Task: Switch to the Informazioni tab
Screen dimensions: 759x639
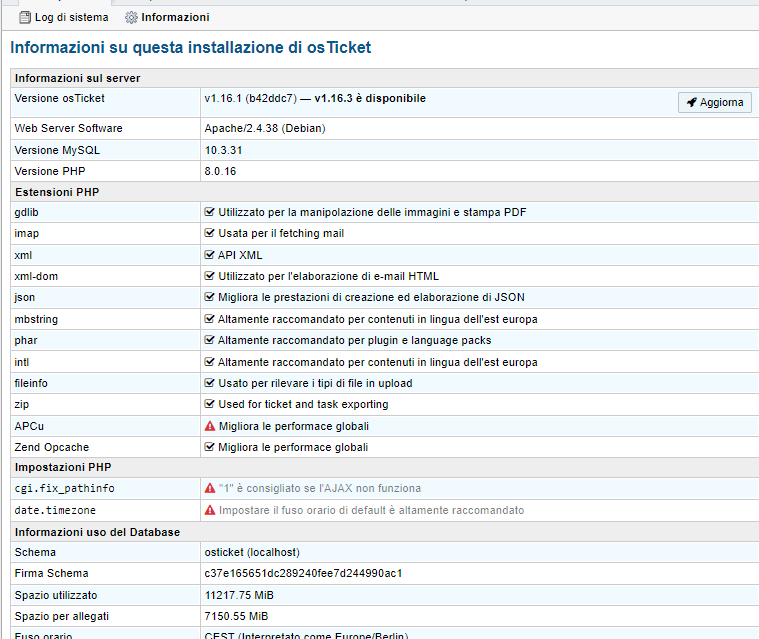Action: pyautogui.click(x=167, y=17)
